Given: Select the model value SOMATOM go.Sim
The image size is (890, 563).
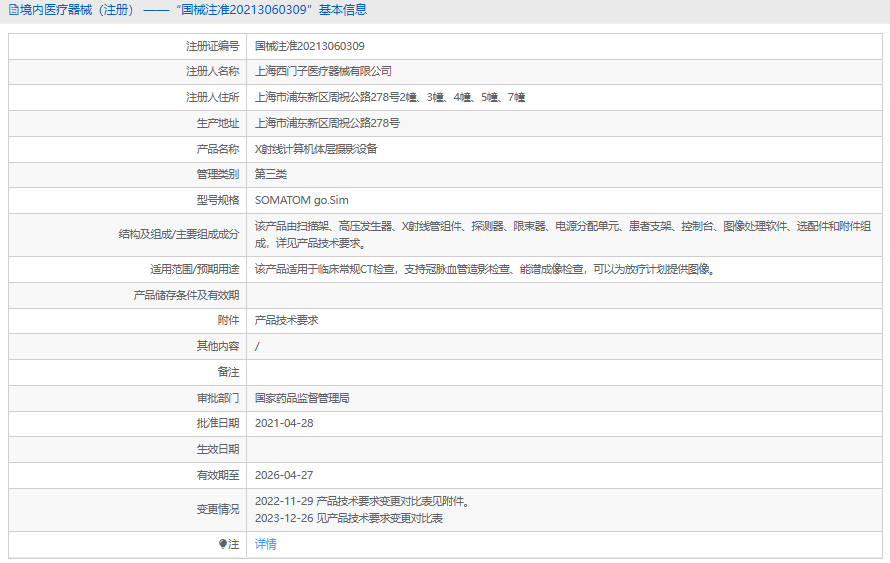Looking at the screenshot, I should point(302,200).
